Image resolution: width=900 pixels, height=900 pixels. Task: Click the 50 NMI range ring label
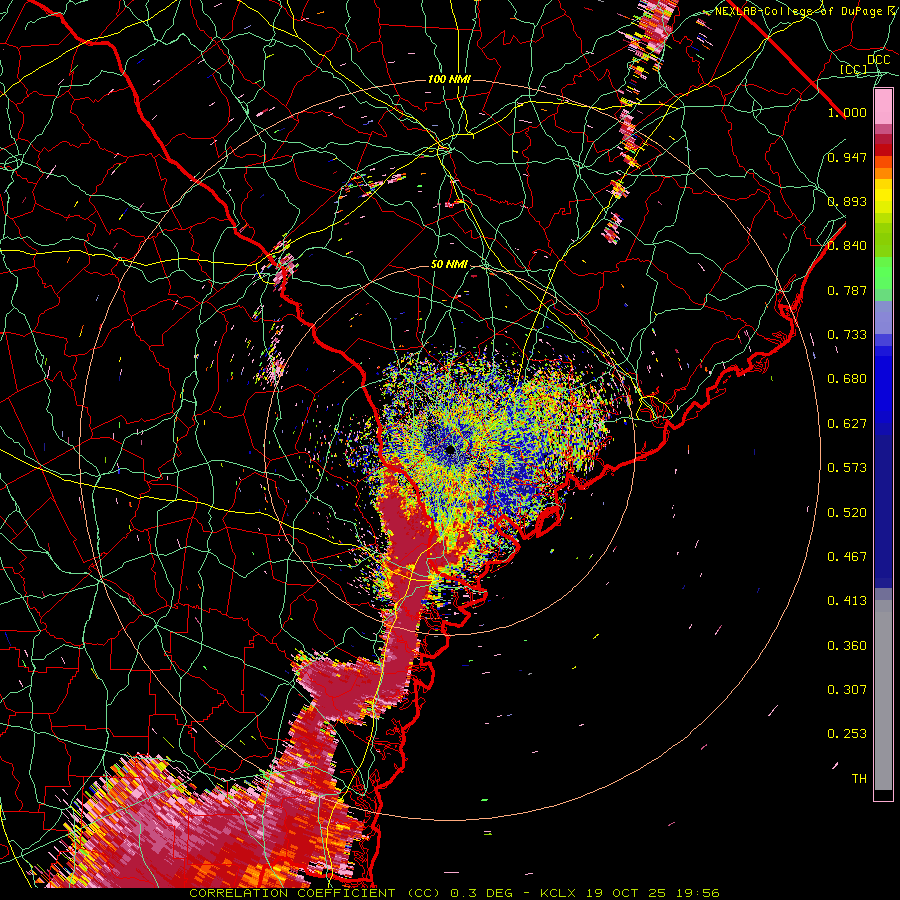click(449, 265)
